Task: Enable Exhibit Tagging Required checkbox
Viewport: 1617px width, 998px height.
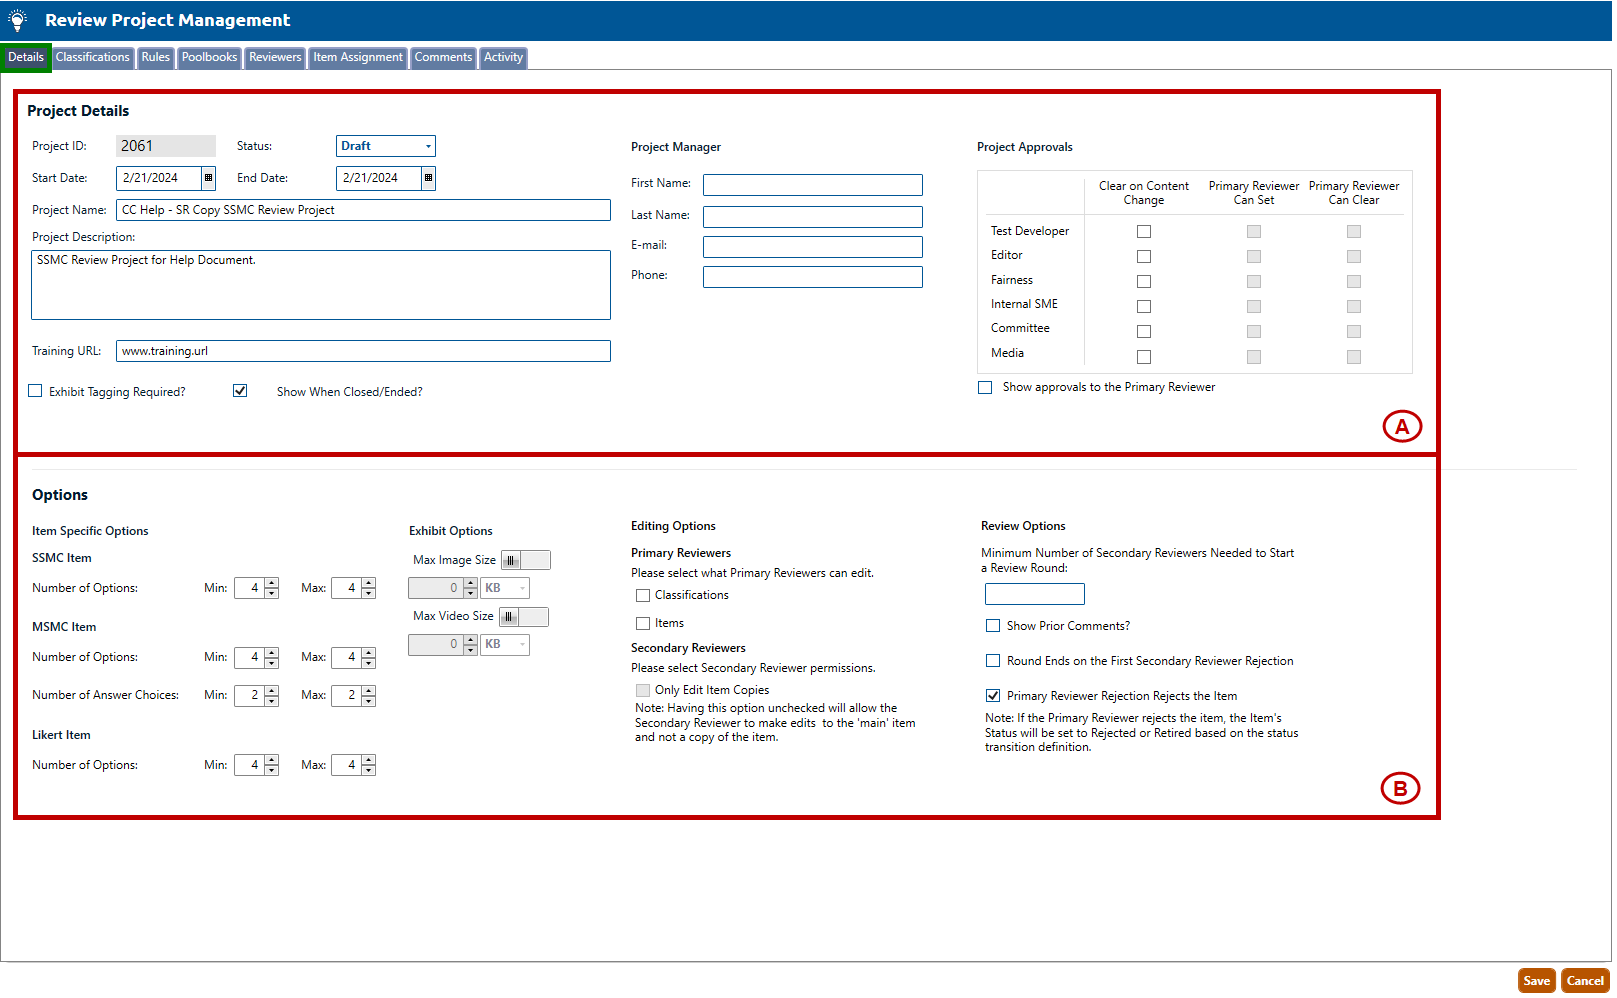Action: click(x=36, y=391)
